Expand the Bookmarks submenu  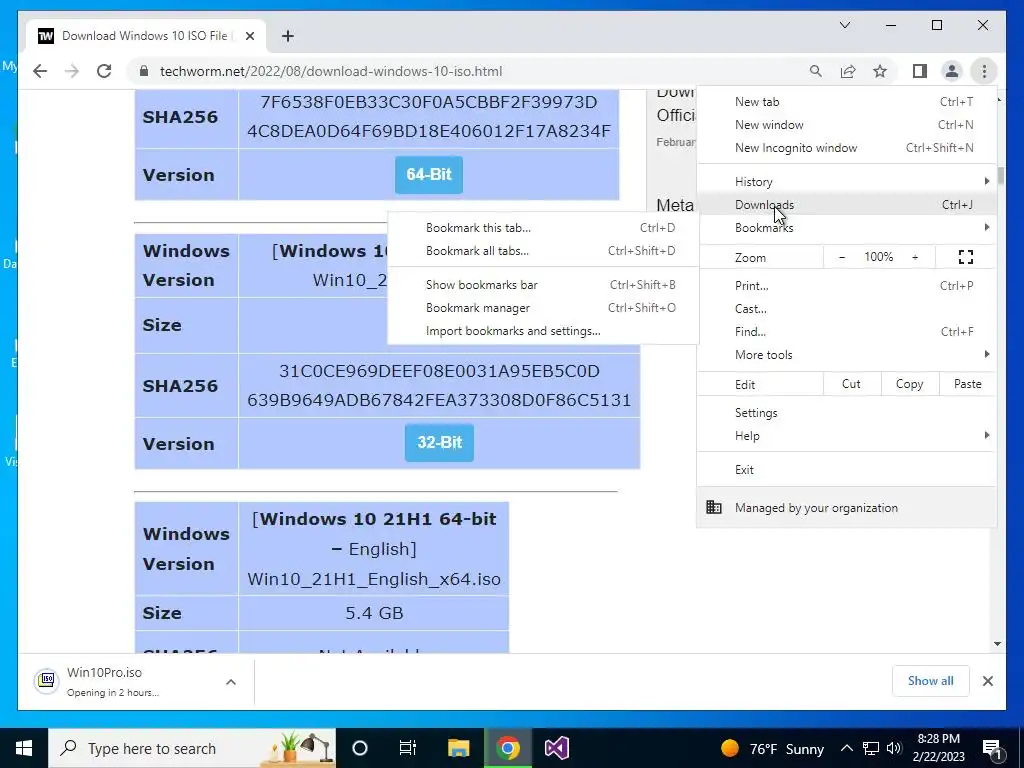click(847, 227)
